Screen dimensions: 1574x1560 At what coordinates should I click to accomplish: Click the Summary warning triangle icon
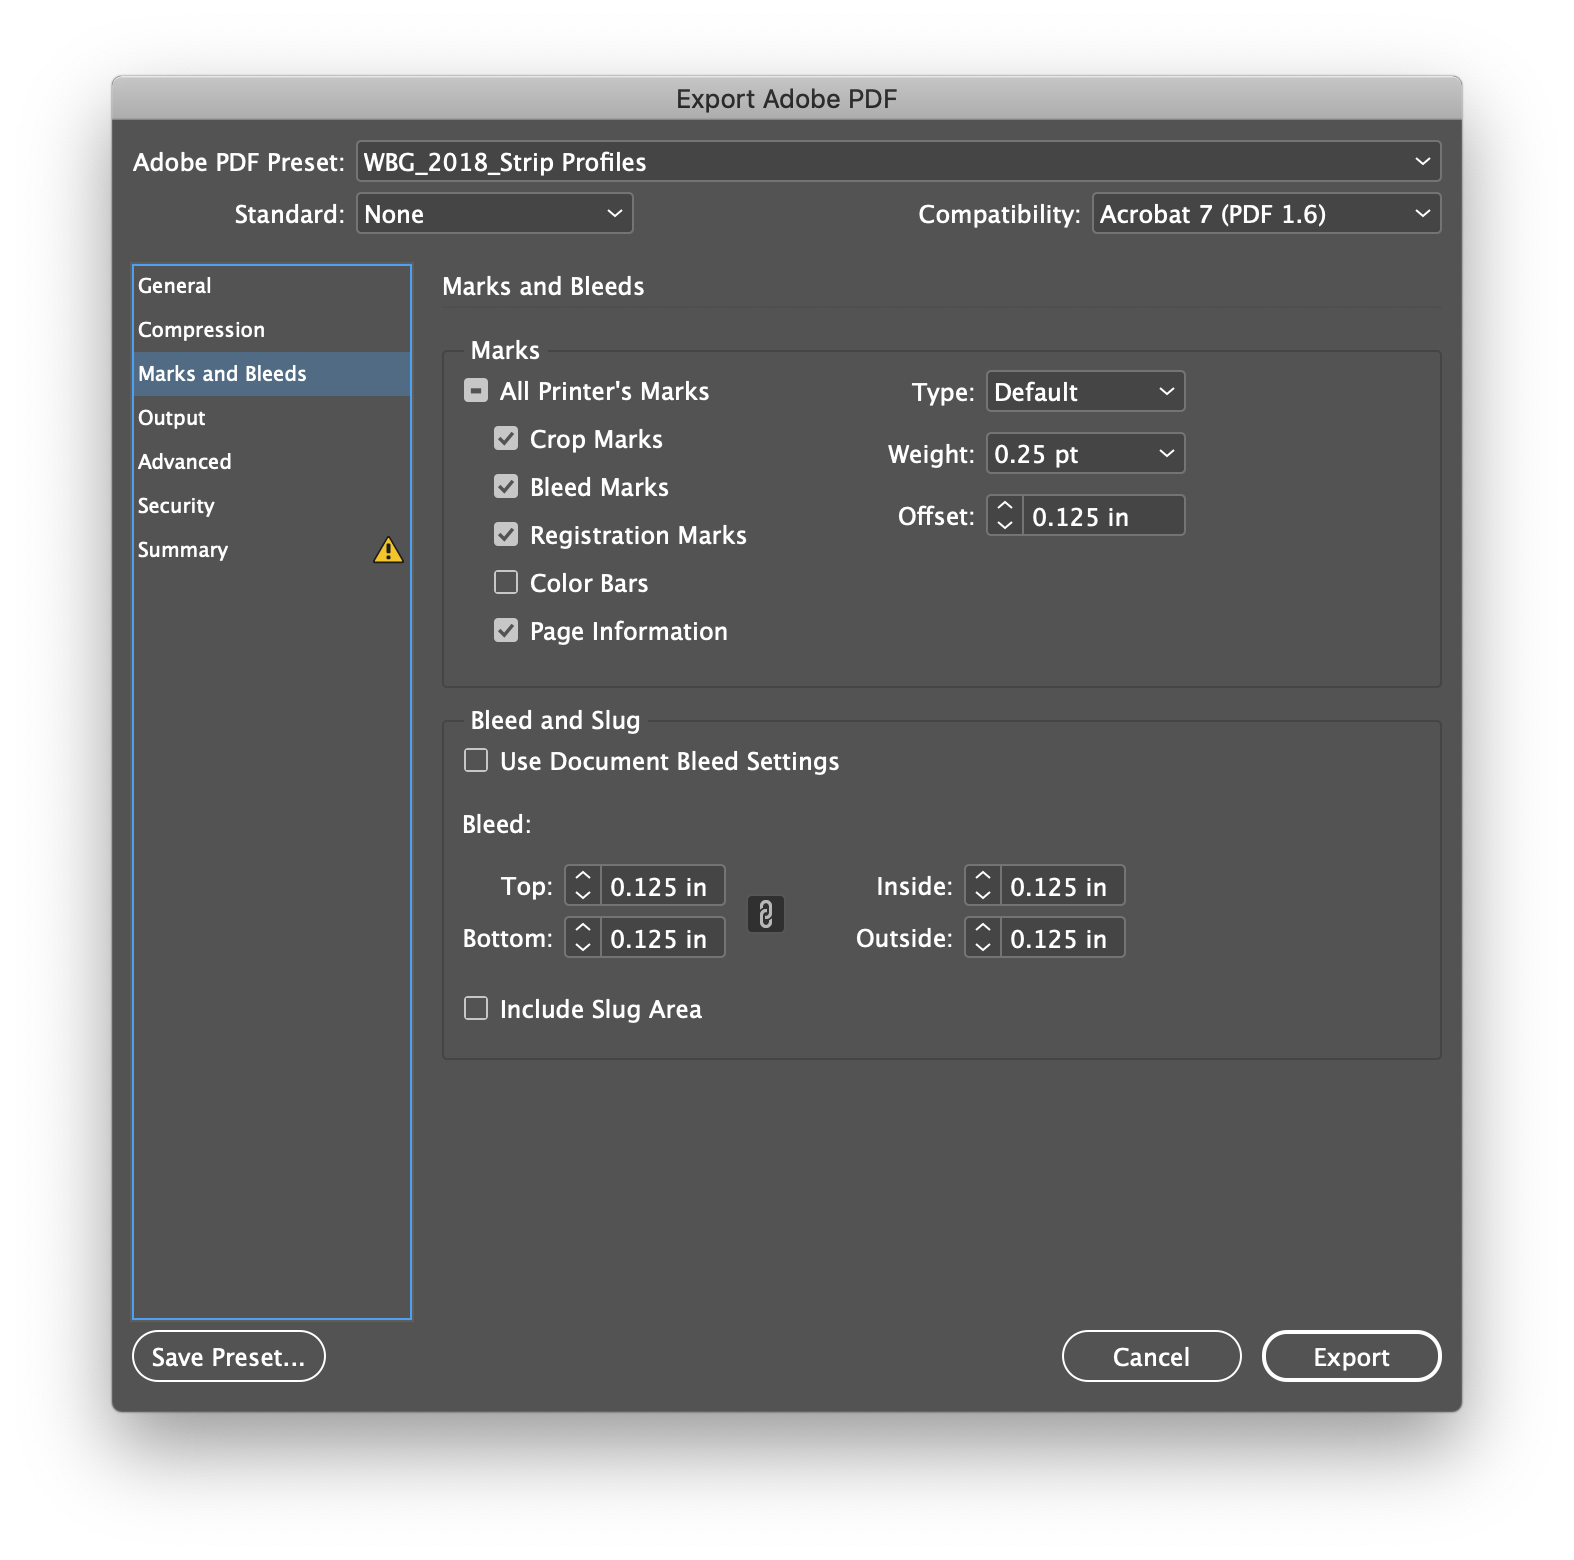(x=388, y=550)
